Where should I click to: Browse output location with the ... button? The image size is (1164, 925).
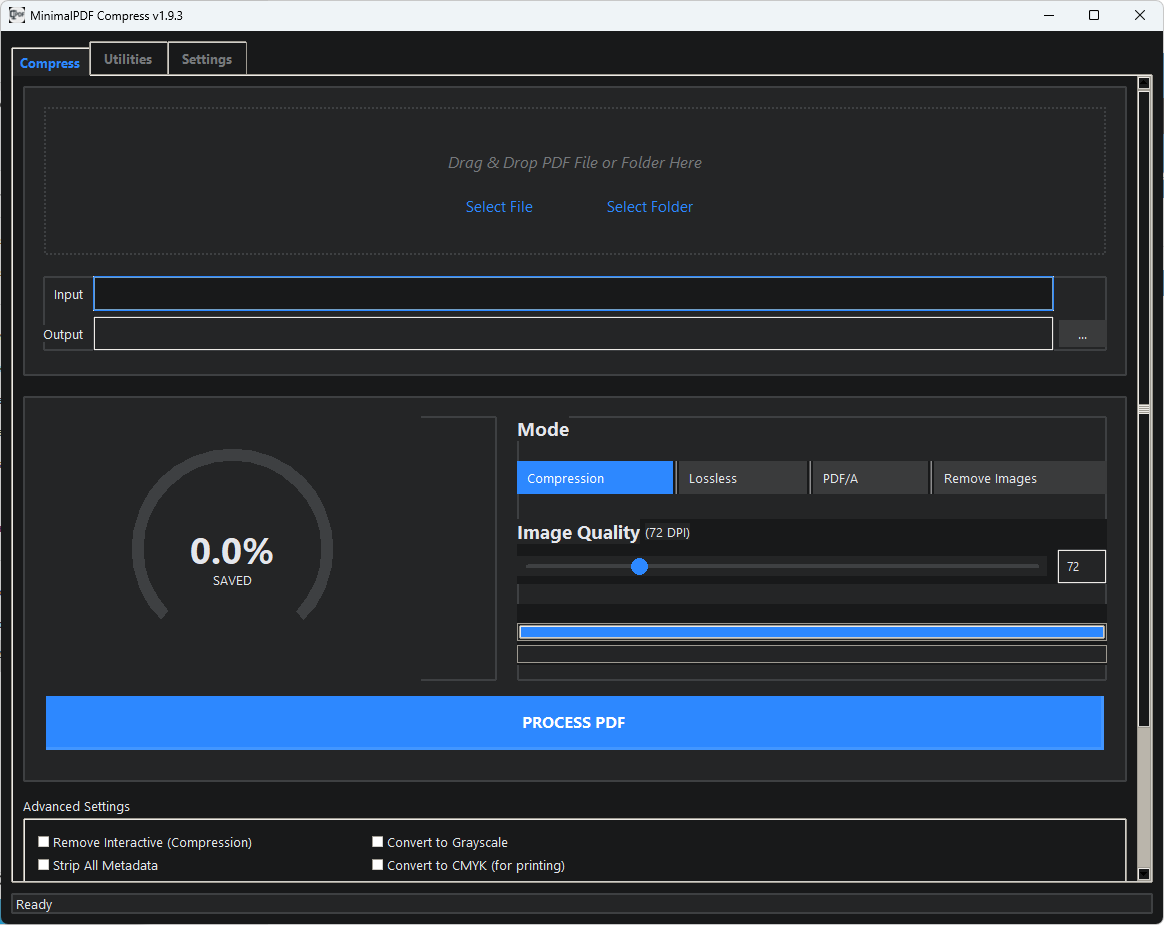point(1082,336)
